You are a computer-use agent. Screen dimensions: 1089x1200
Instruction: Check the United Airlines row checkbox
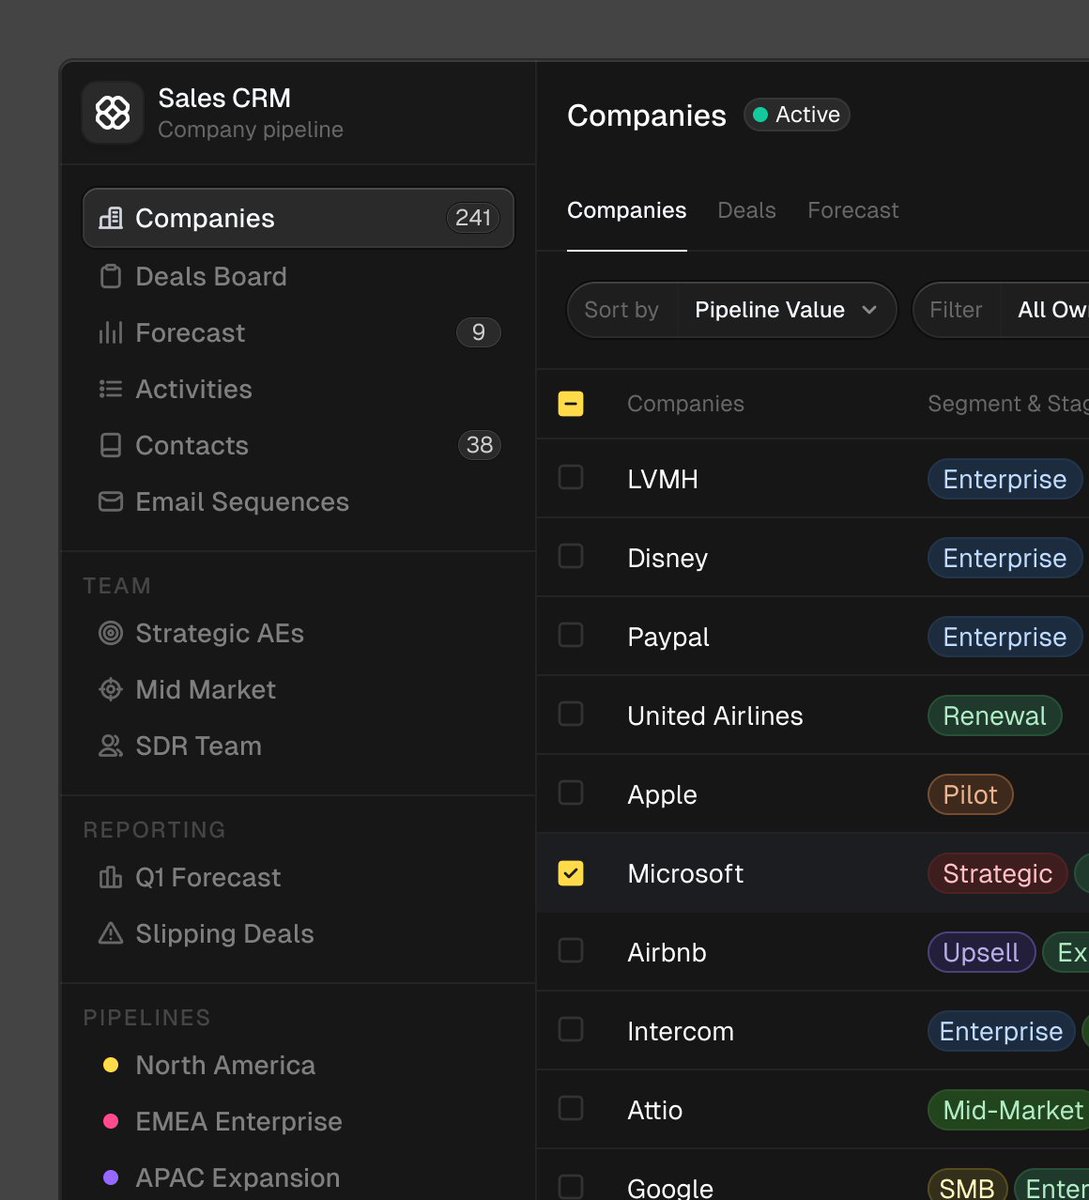(x=571, y=715)
